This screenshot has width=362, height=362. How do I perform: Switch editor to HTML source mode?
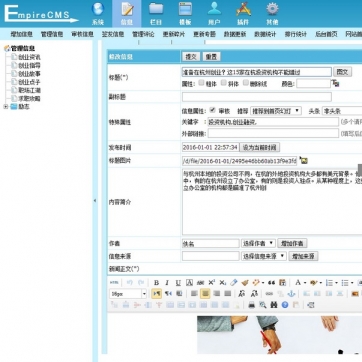tap(114, 283)
